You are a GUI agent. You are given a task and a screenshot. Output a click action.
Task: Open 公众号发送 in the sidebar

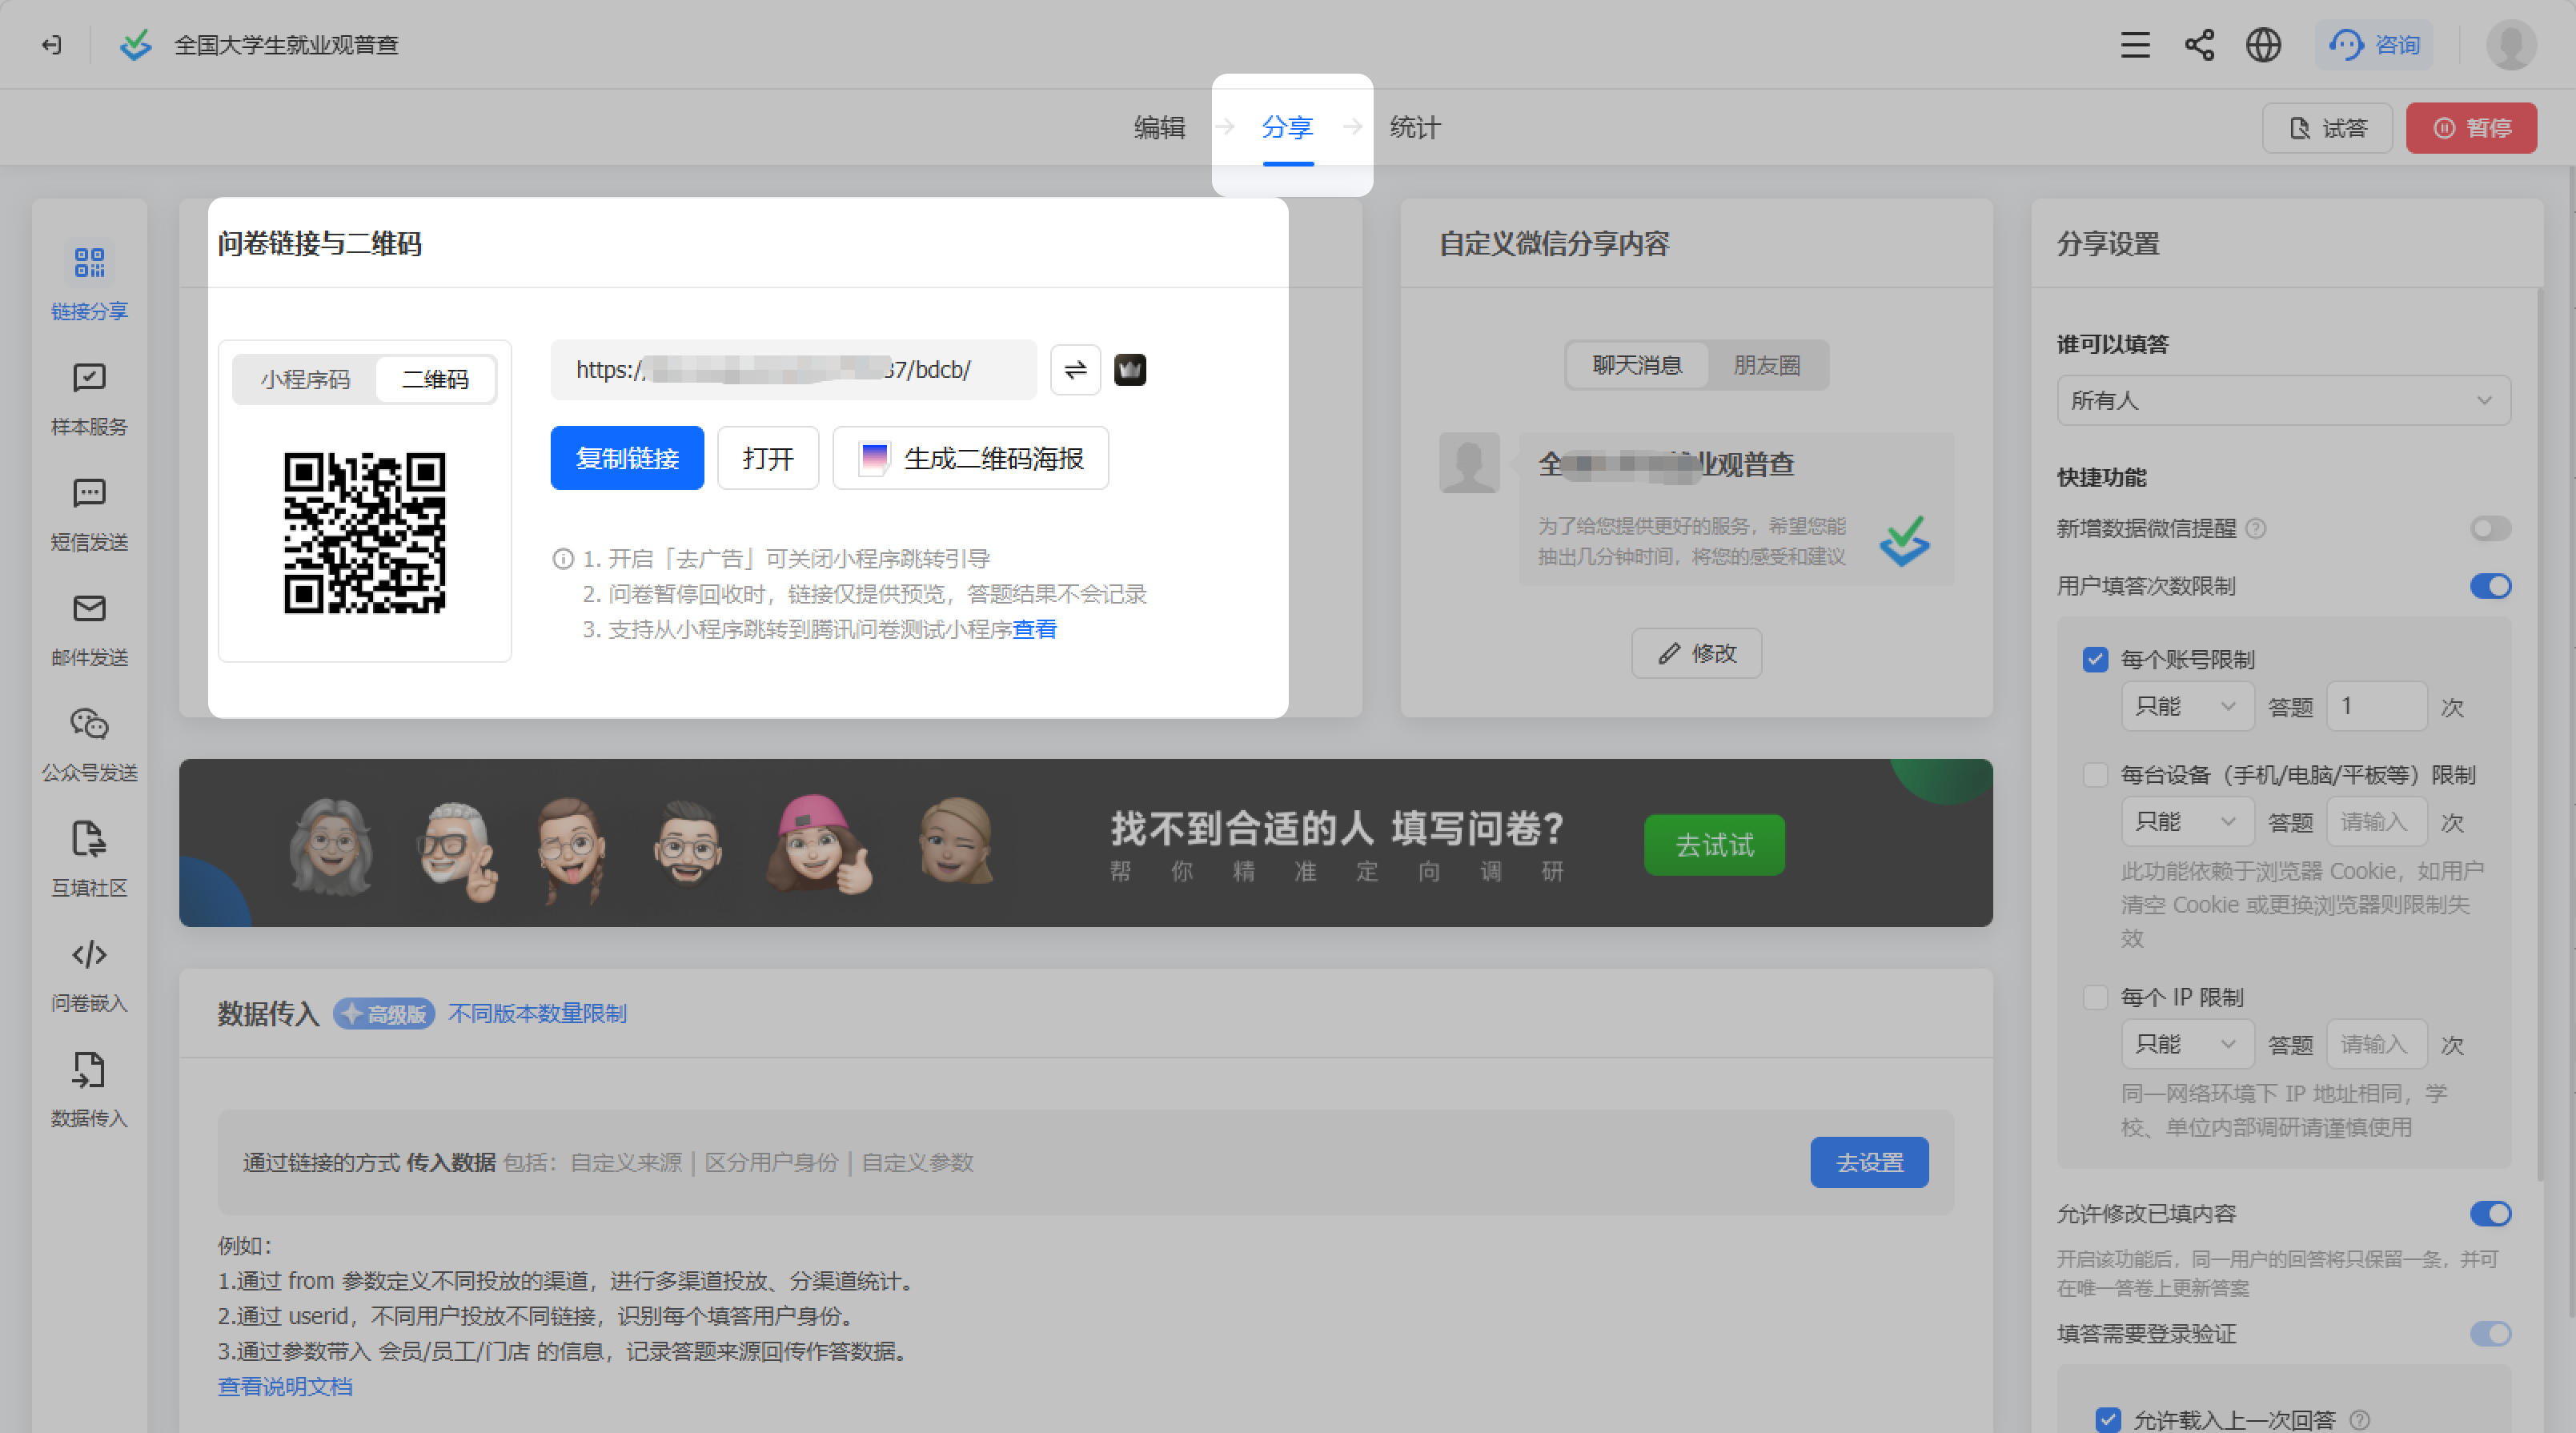coord(89,744)
